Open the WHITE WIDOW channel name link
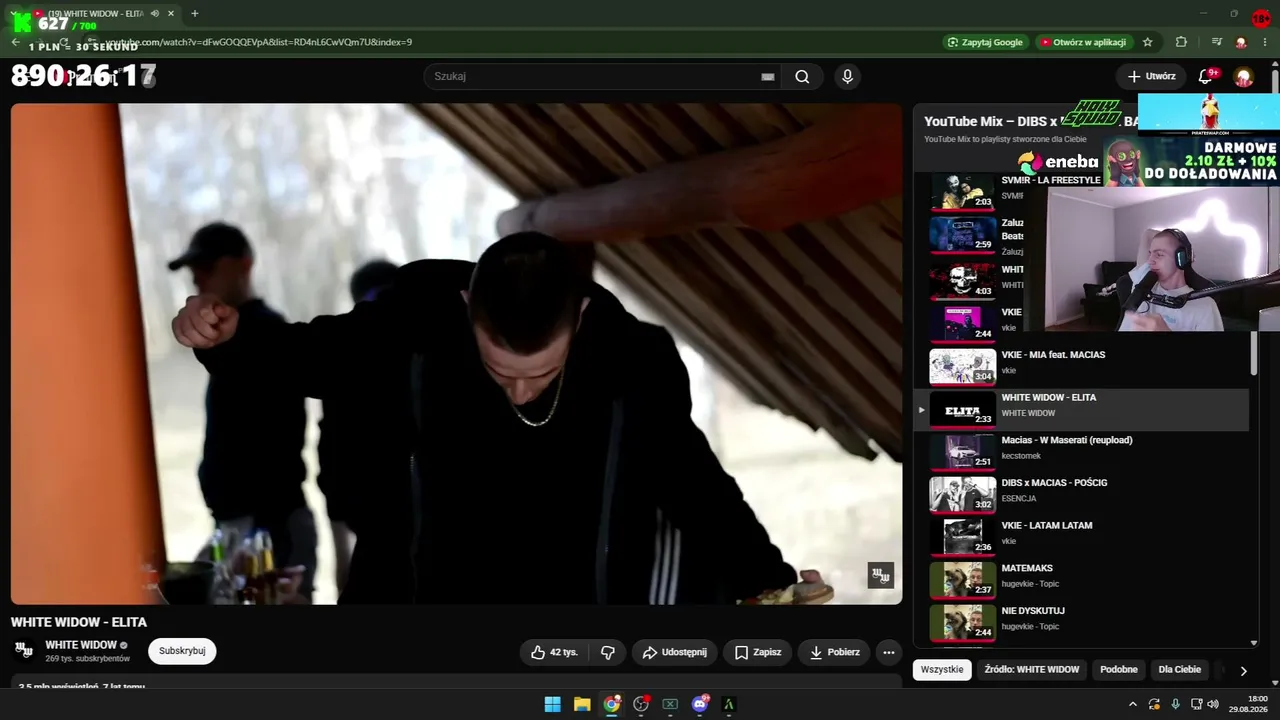The width and height of the screenshot is (1280, 720). [81, 645]
